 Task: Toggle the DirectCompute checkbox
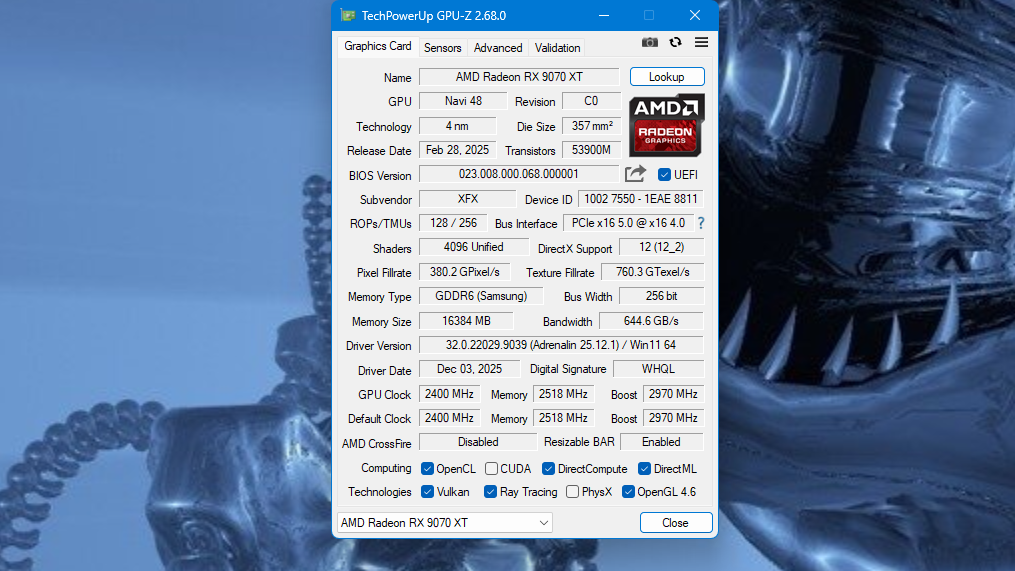coord(548,469)
